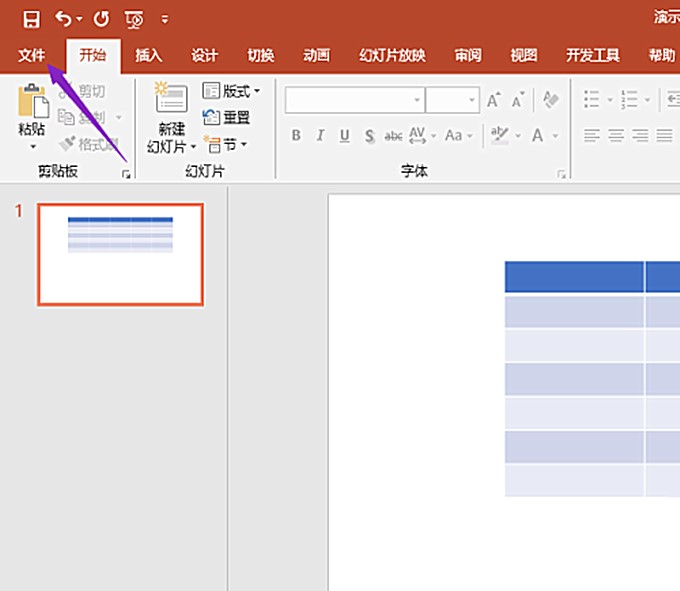The width and height of the screenshot is (680, 591).
Task: Select slide 1 thumbnail in the panel
Action: [120, 254]
